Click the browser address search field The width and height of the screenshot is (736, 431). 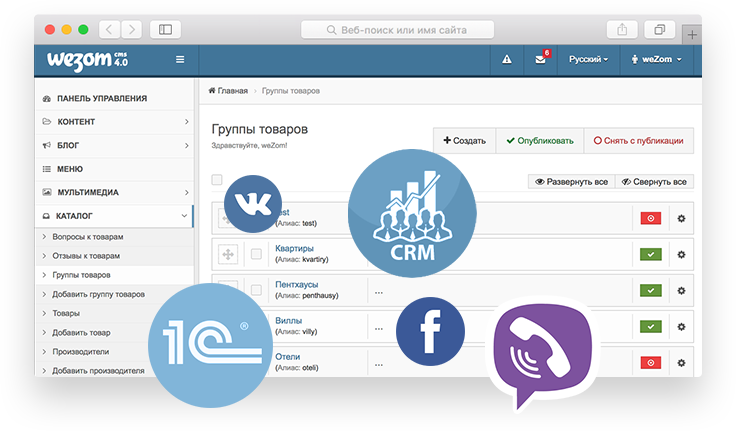coord(397,30)
